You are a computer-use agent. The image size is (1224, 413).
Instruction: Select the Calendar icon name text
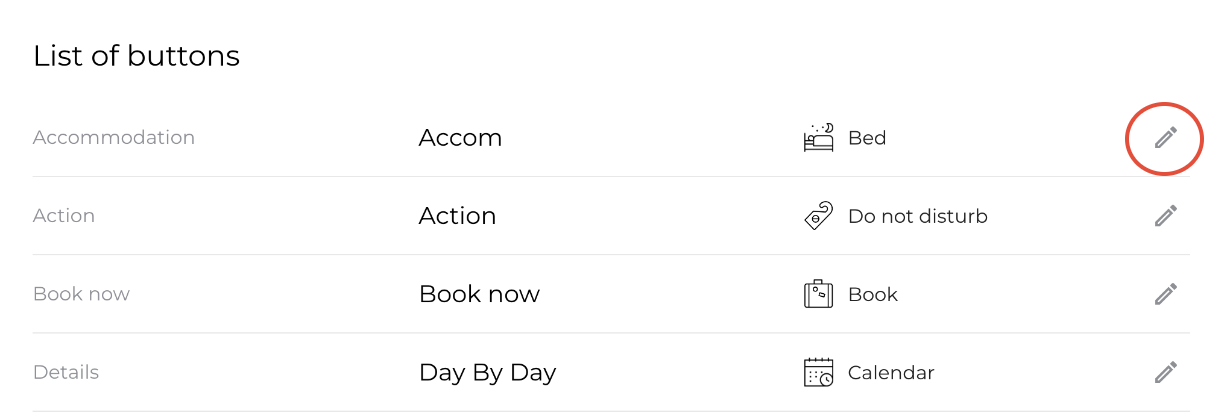click(890, 373)
